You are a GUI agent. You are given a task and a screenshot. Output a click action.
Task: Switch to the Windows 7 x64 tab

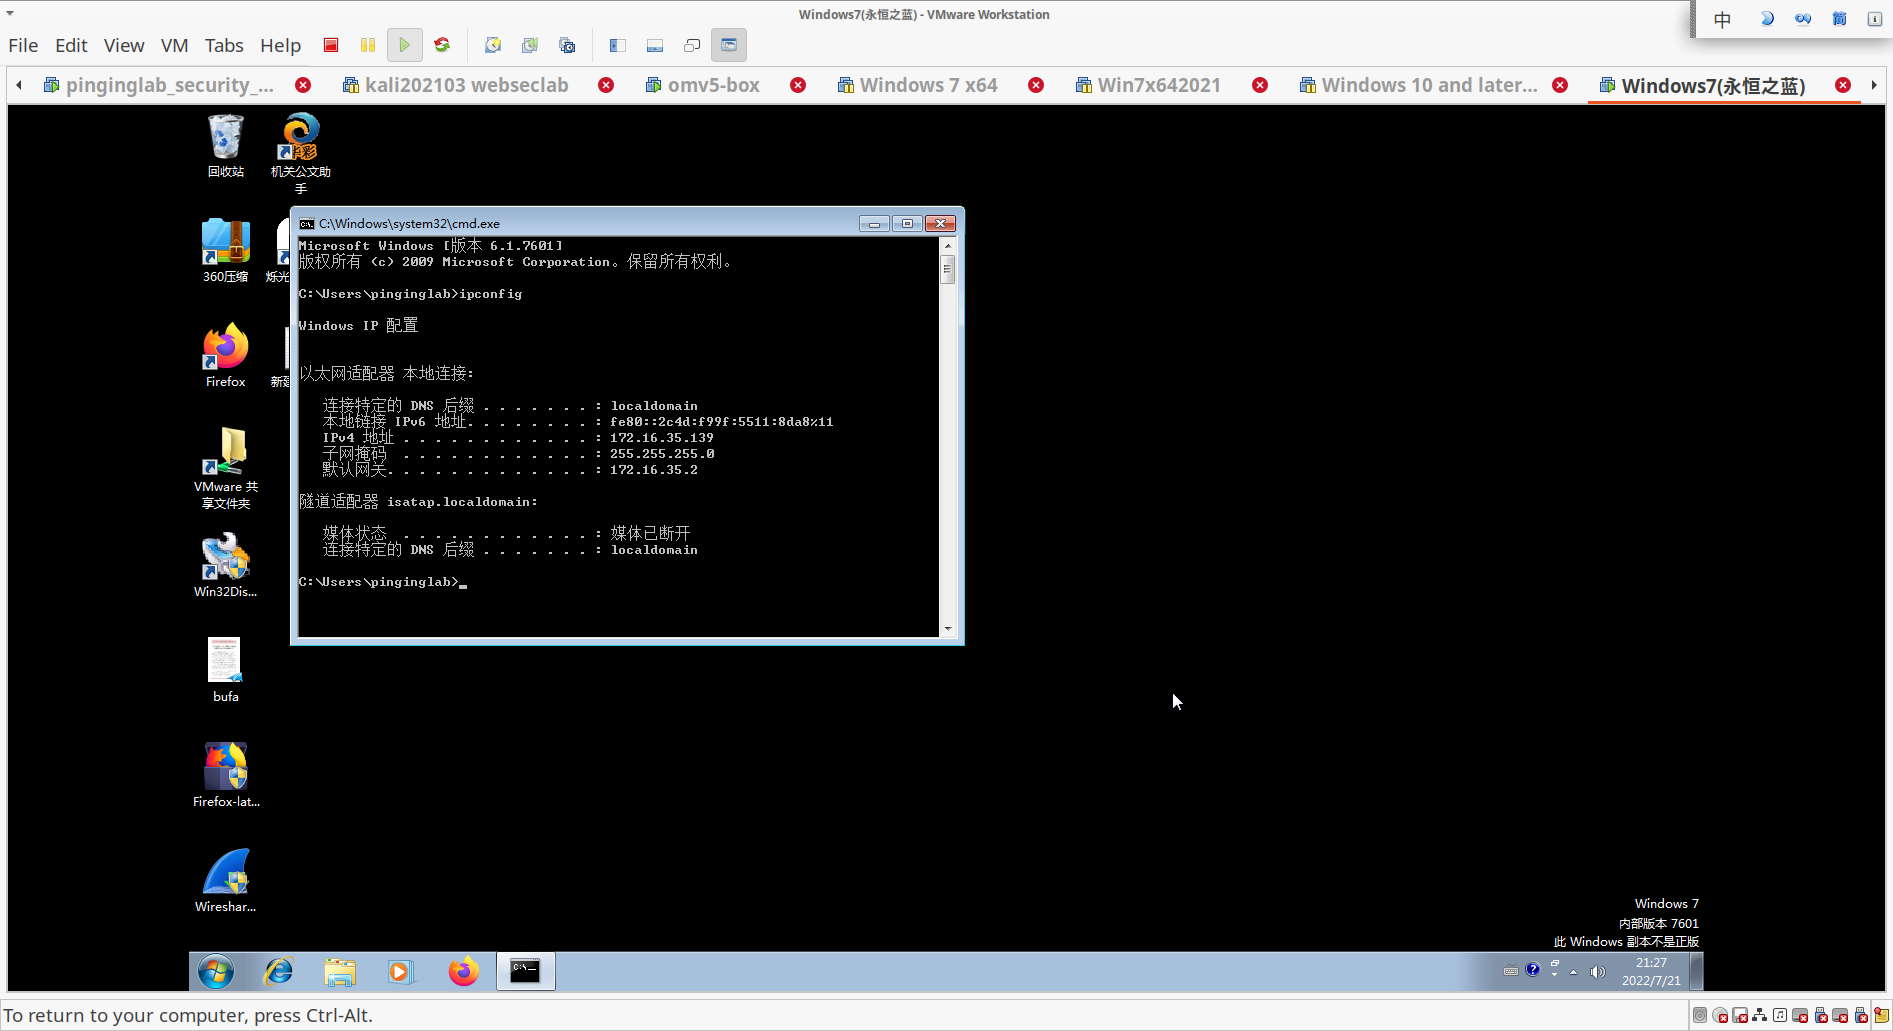point(918,85)
